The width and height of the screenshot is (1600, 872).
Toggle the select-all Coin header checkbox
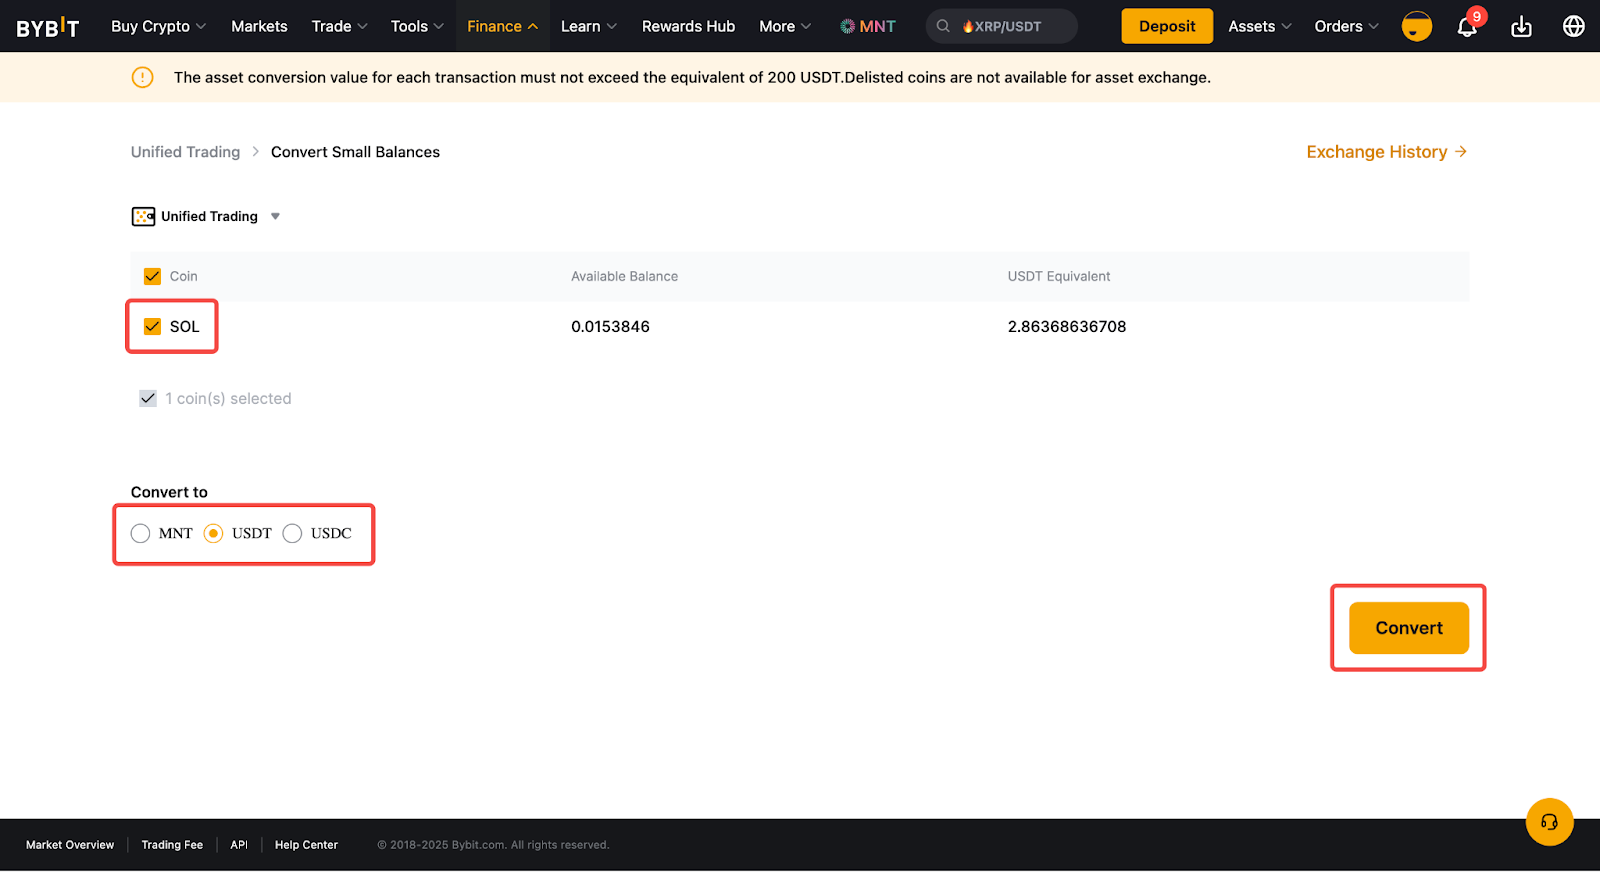pos(153,277)
